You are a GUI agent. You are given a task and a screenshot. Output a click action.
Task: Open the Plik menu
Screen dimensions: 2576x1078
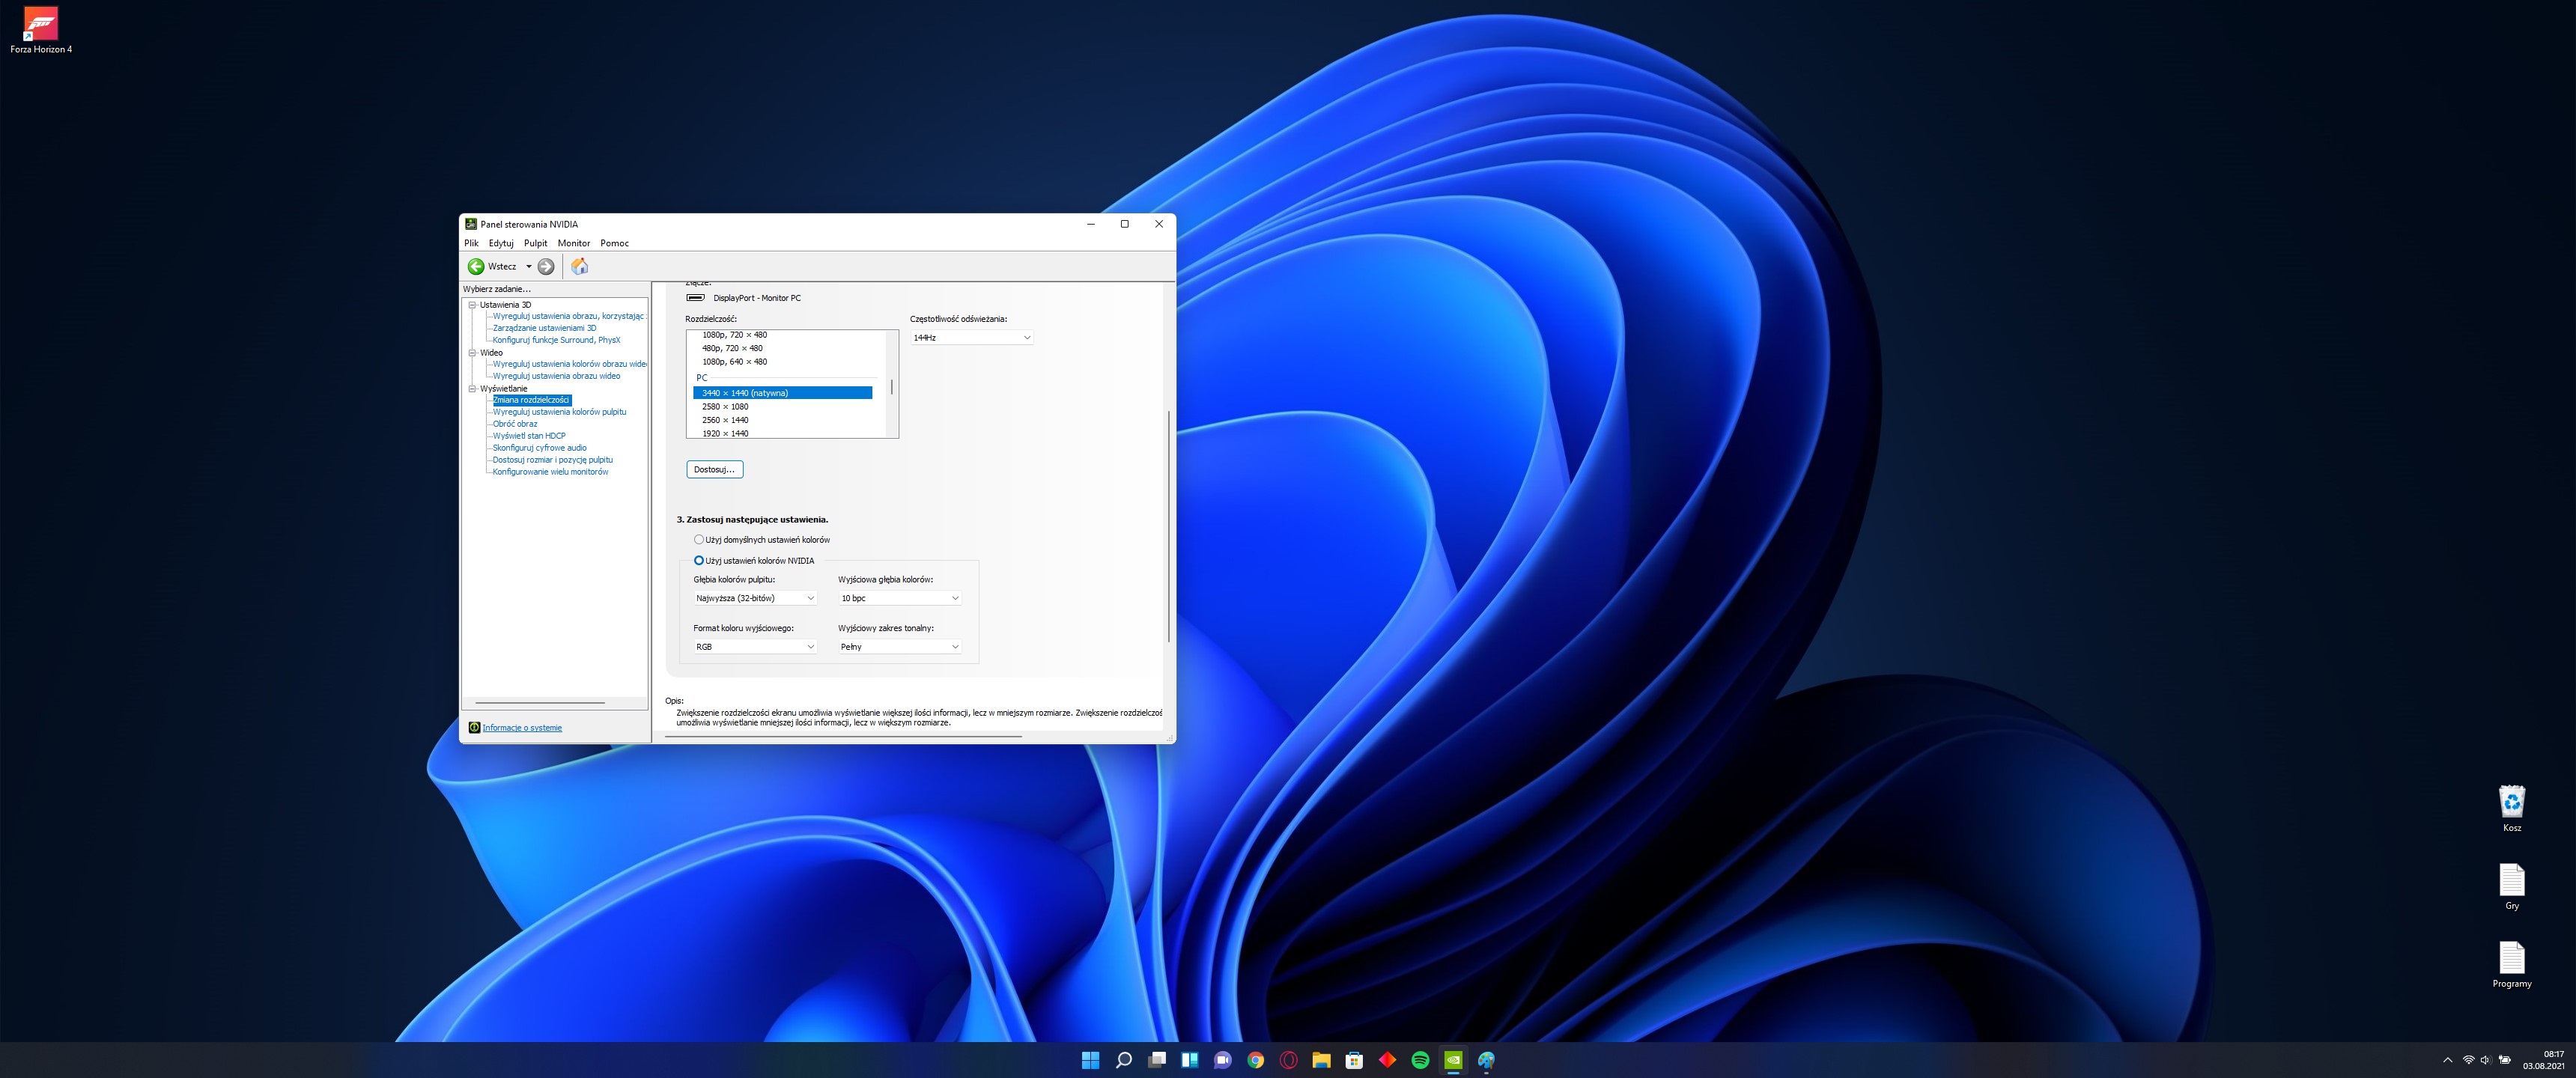pyautogui.click(x=471, y=243)
